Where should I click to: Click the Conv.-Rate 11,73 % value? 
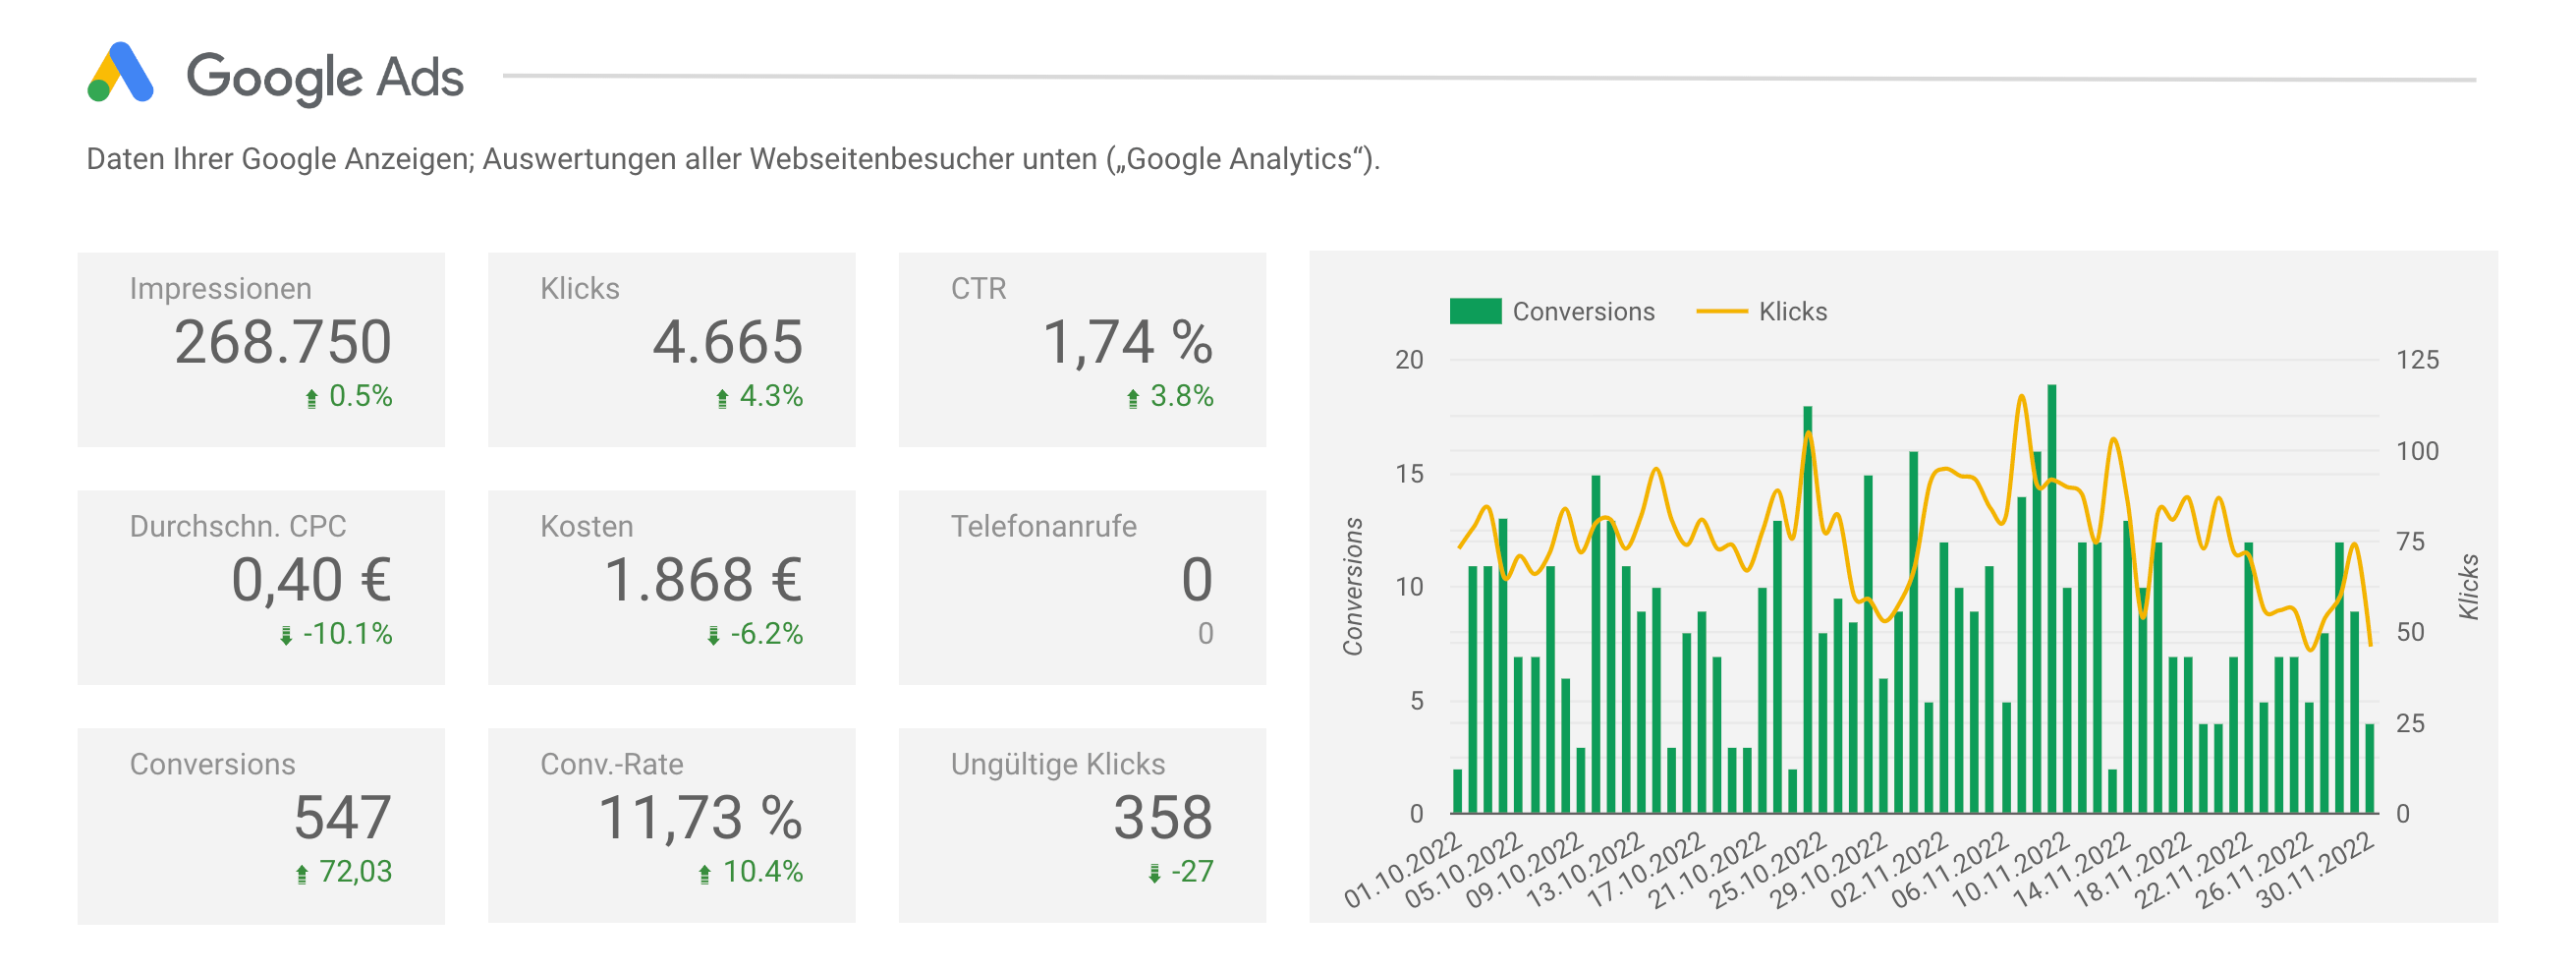click(700, 818)
